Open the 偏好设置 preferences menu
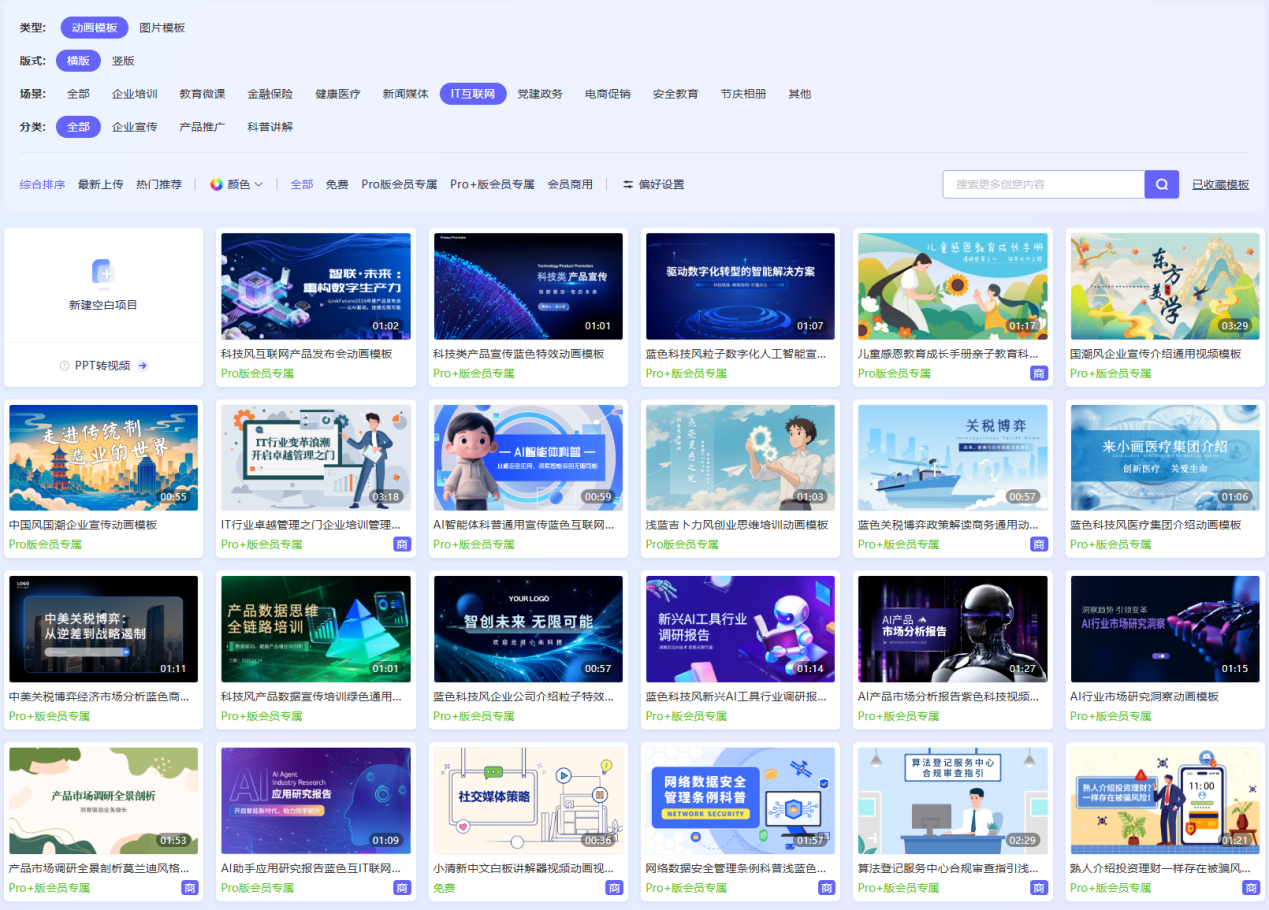Image resolution: width=1269 pixels, height=910 pixels. [661, 185]
